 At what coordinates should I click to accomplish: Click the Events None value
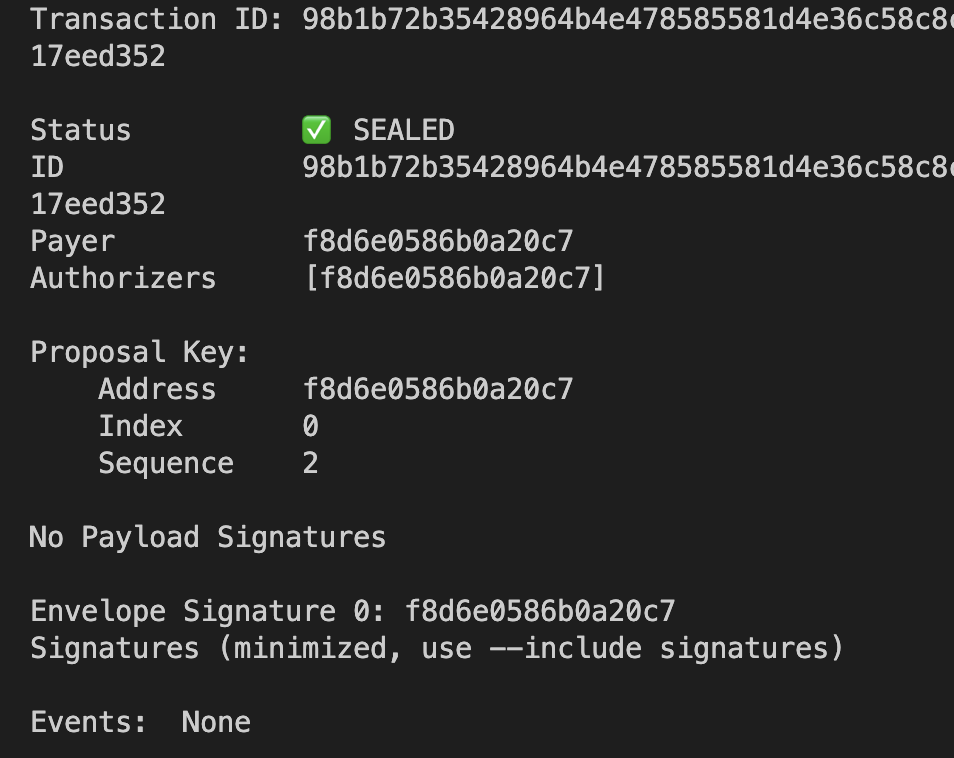[x=216, y=722]
